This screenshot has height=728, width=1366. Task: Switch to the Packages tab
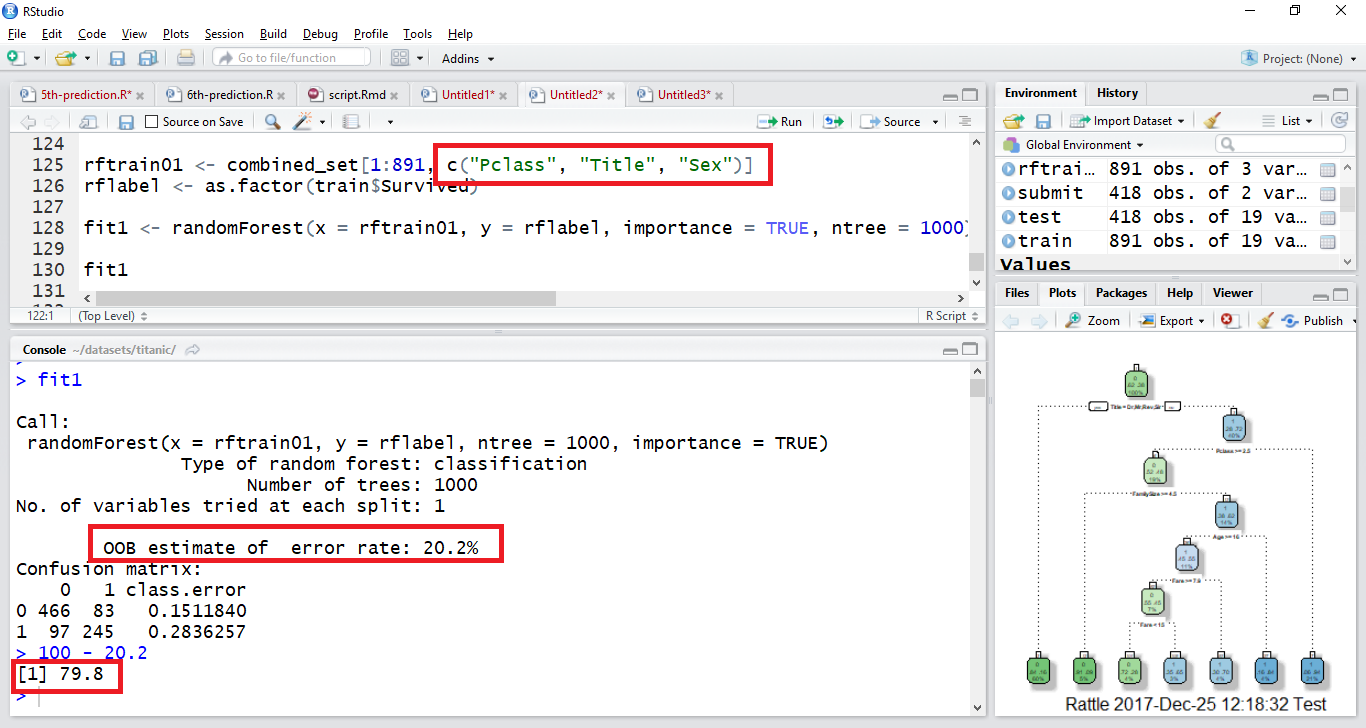pos(1121,293)
